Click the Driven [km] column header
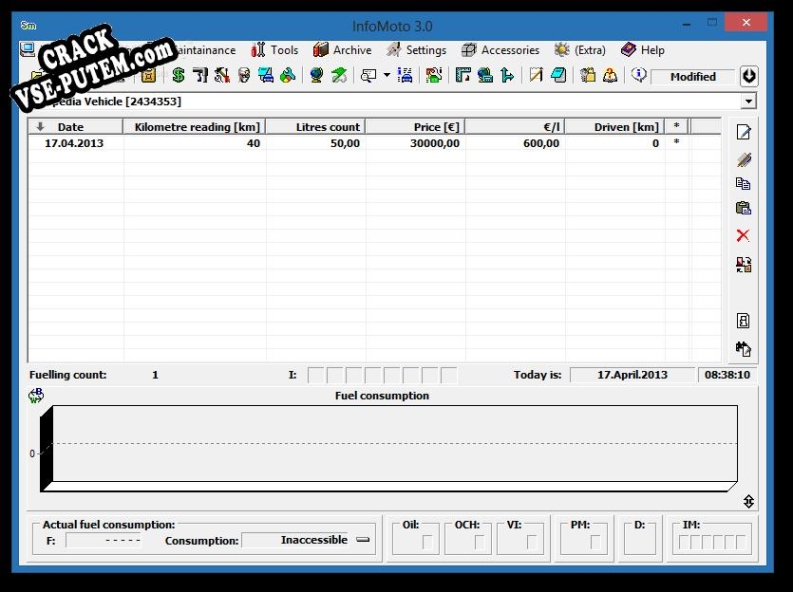793x592 pixels. pos(615,127)
